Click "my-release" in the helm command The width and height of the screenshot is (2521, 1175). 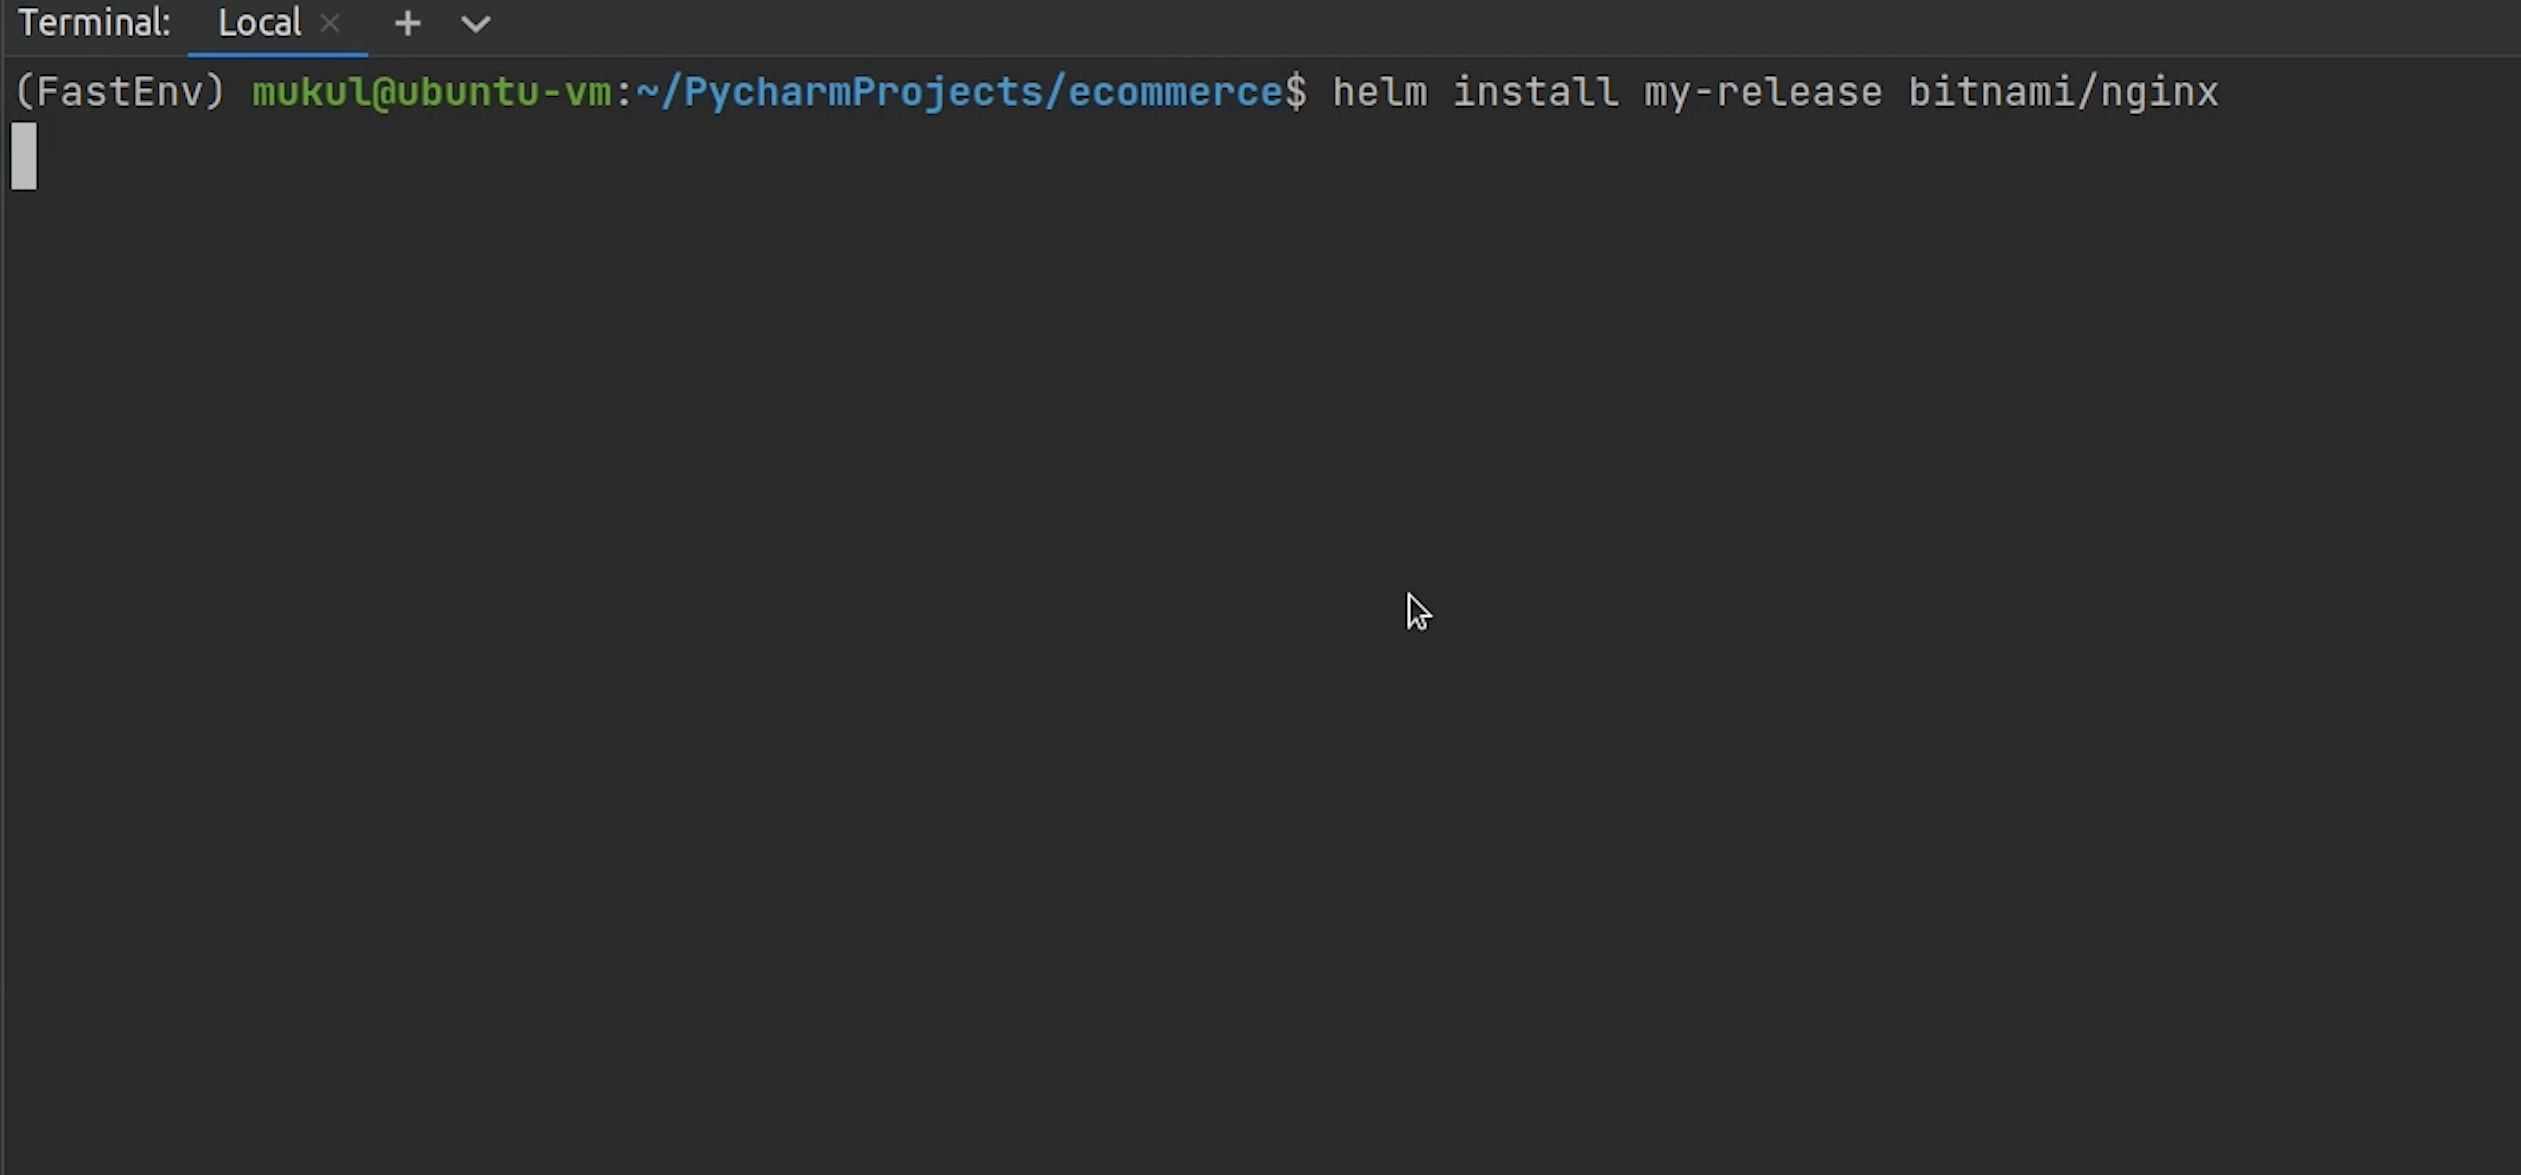1763,92
